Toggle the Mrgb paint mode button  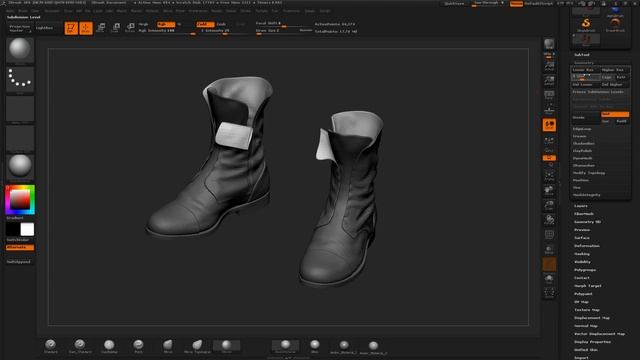[x=144, y=24]
